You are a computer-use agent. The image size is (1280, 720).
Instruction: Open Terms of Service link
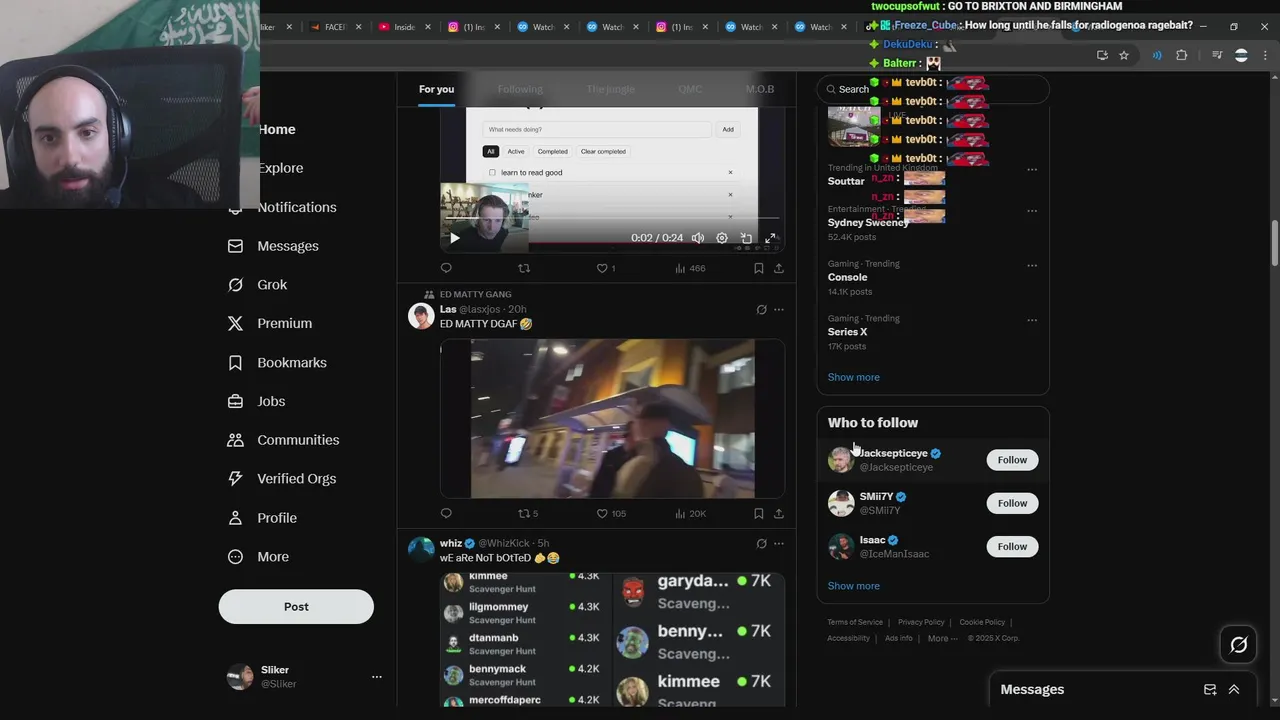click(855, 622)
